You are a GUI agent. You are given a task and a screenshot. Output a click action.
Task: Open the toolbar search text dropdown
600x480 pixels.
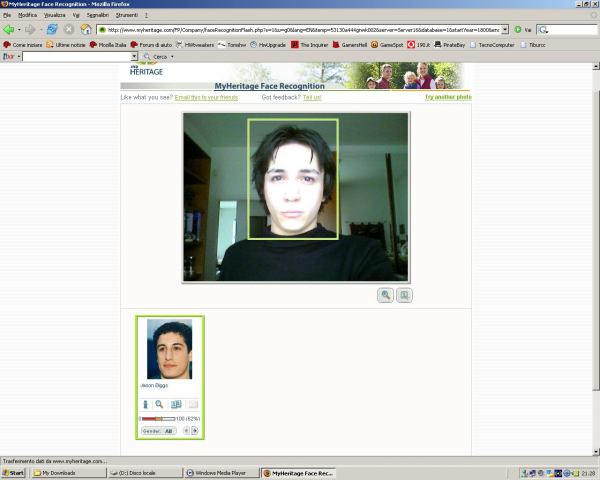[134, 57]
